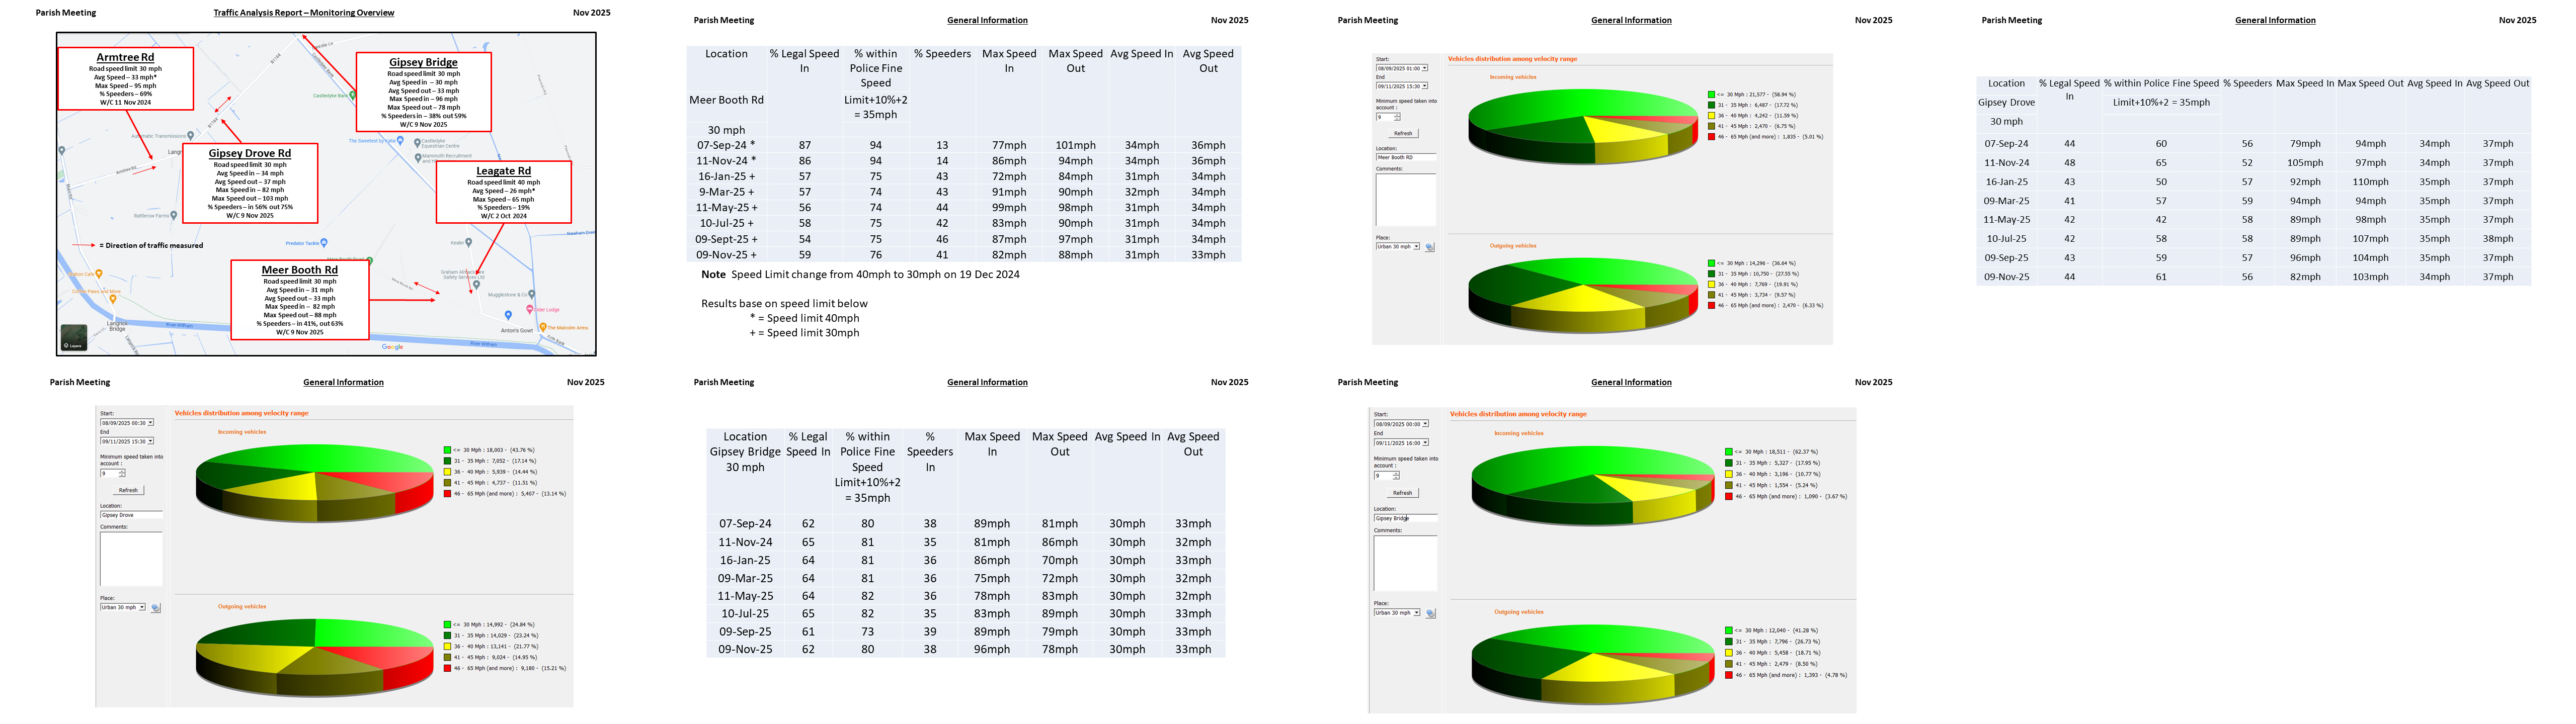Open Start date dropdown showing 08/09/2025 01:00

[x=1424, y=68]
